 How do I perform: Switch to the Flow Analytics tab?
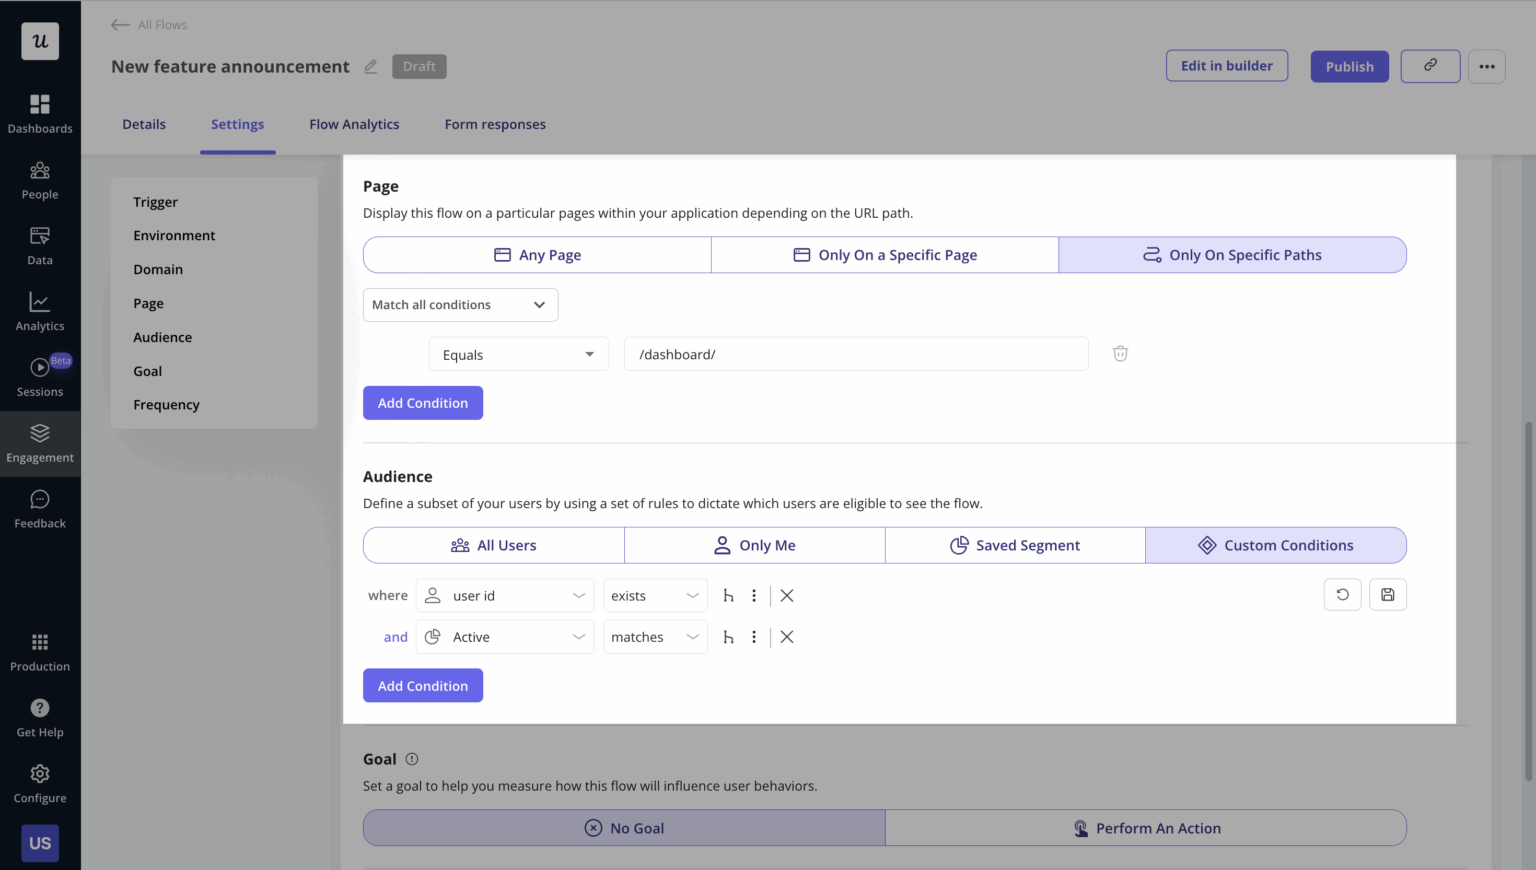(354, 124)
